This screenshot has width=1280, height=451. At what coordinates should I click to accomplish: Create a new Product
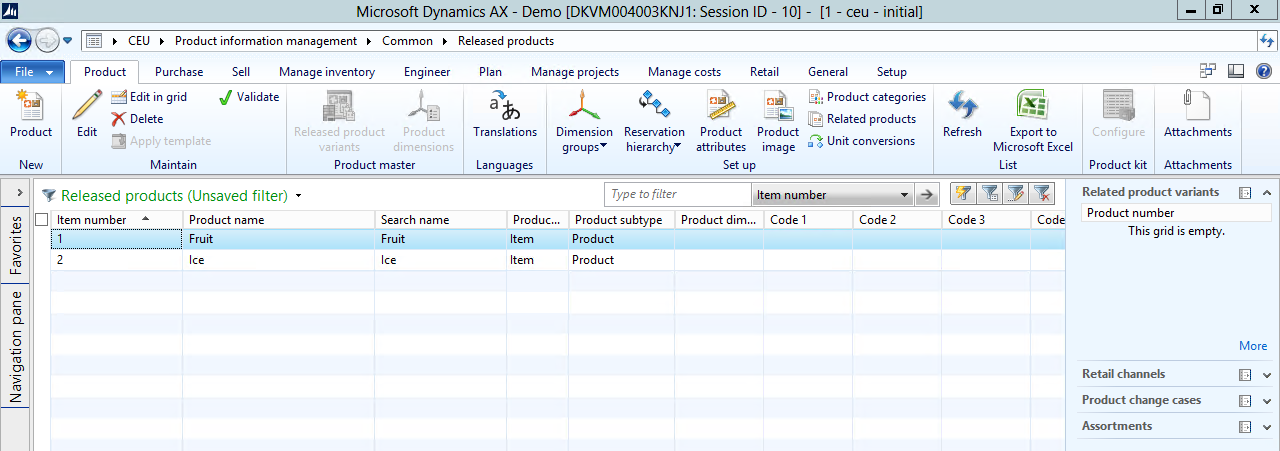pos(31,115)
